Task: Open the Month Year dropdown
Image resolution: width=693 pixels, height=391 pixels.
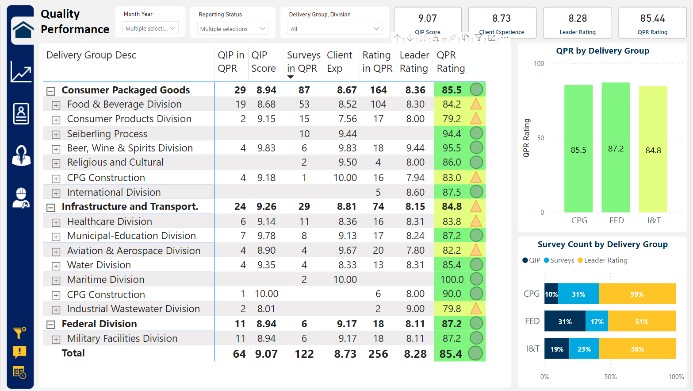Action: (x=150, y=28)
